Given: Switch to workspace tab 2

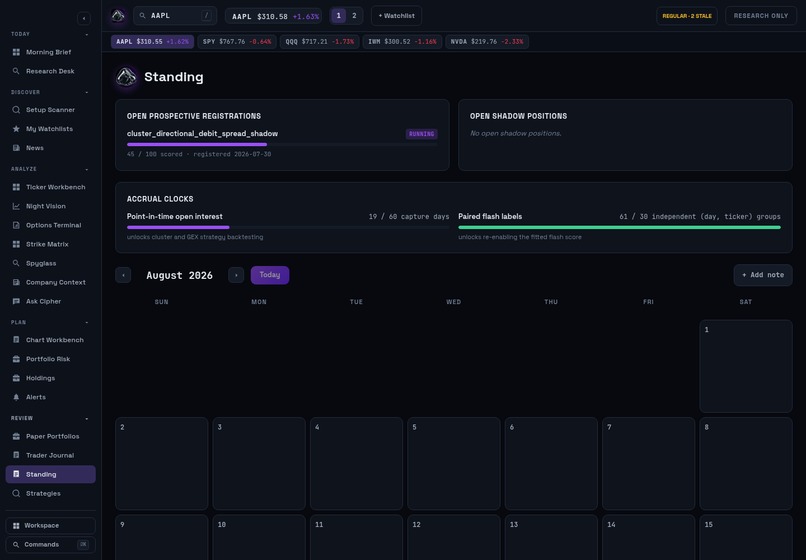Looking at the screenshot, I should (354, 16).
